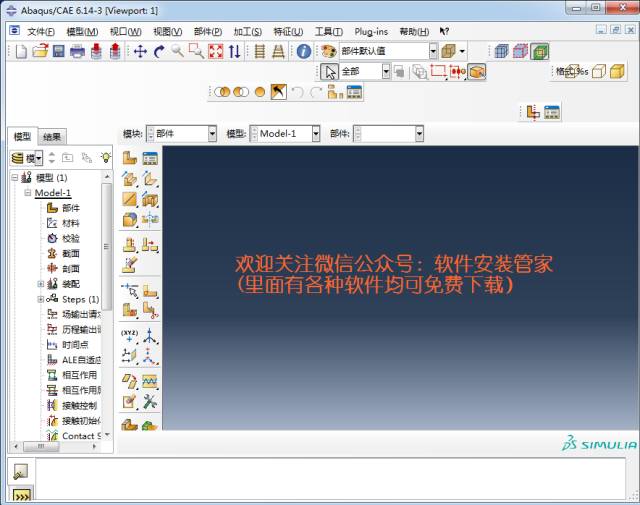Click the color palette icon beside 部件默认值
Screen dimensions: 640x505
[328, 51]
